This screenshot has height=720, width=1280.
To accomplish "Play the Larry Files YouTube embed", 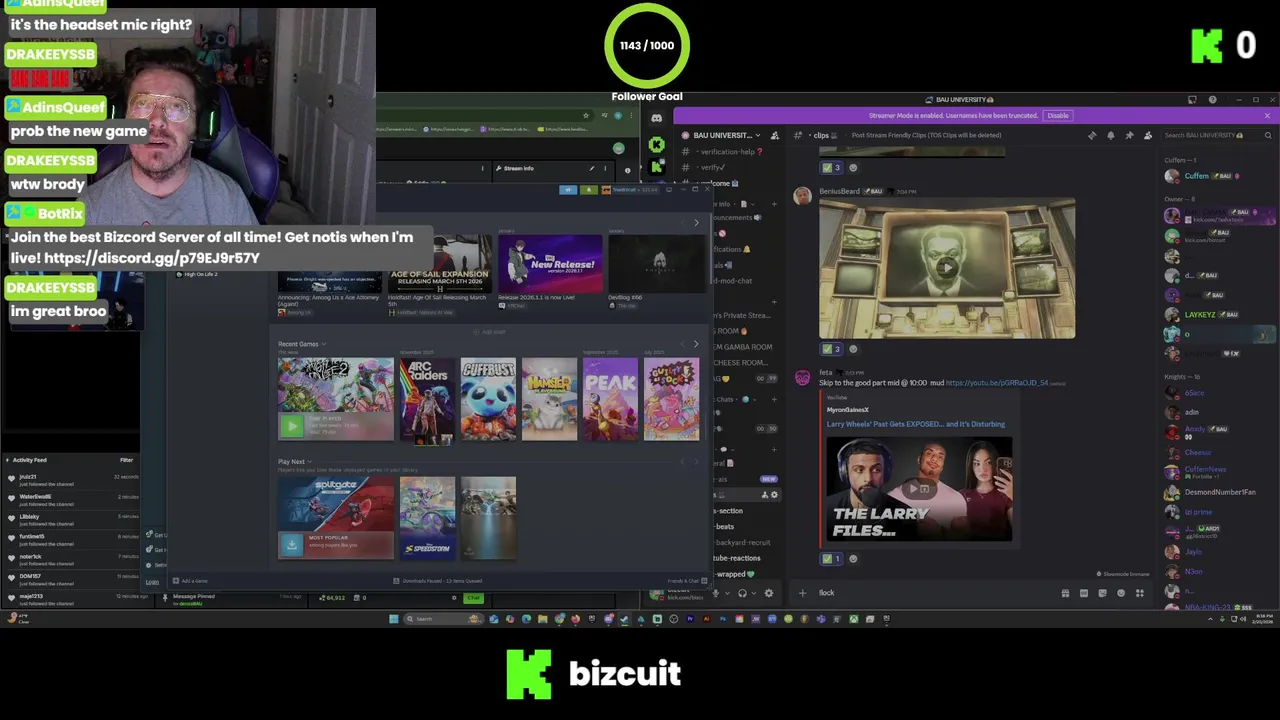I will click(919, 489).
